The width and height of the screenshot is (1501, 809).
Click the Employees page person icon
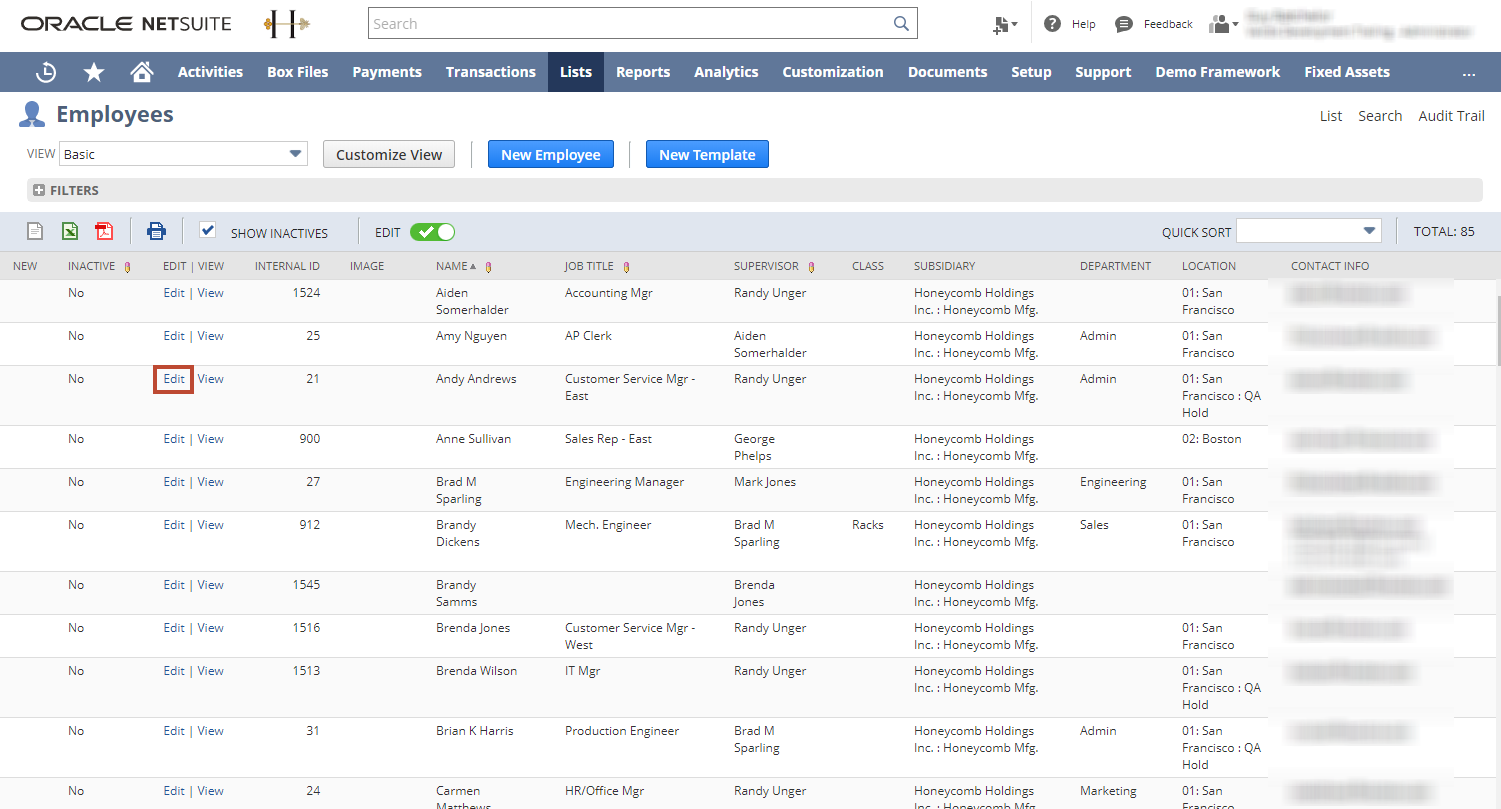[32, 115]
